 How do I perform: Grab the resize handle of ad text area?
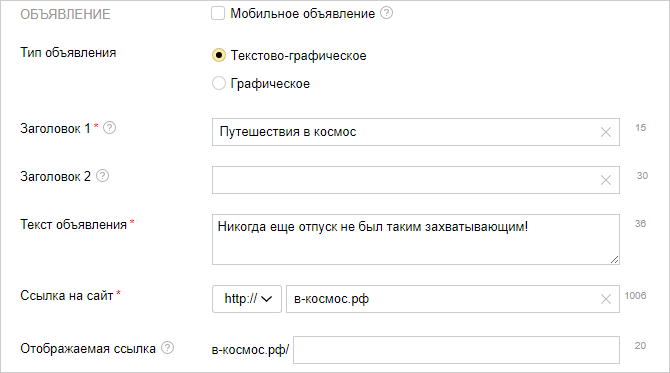(x=614, y=259)
